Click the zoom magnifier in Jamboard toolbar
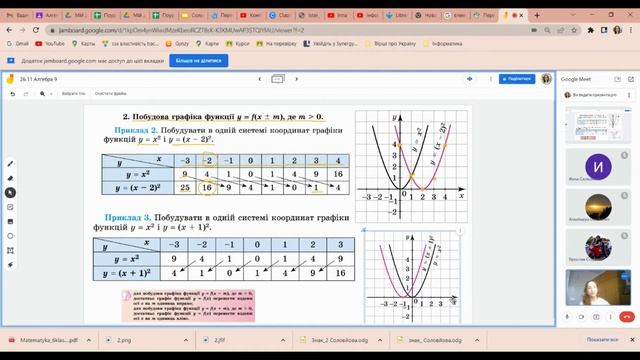640x360 pixels. [42, 93]
